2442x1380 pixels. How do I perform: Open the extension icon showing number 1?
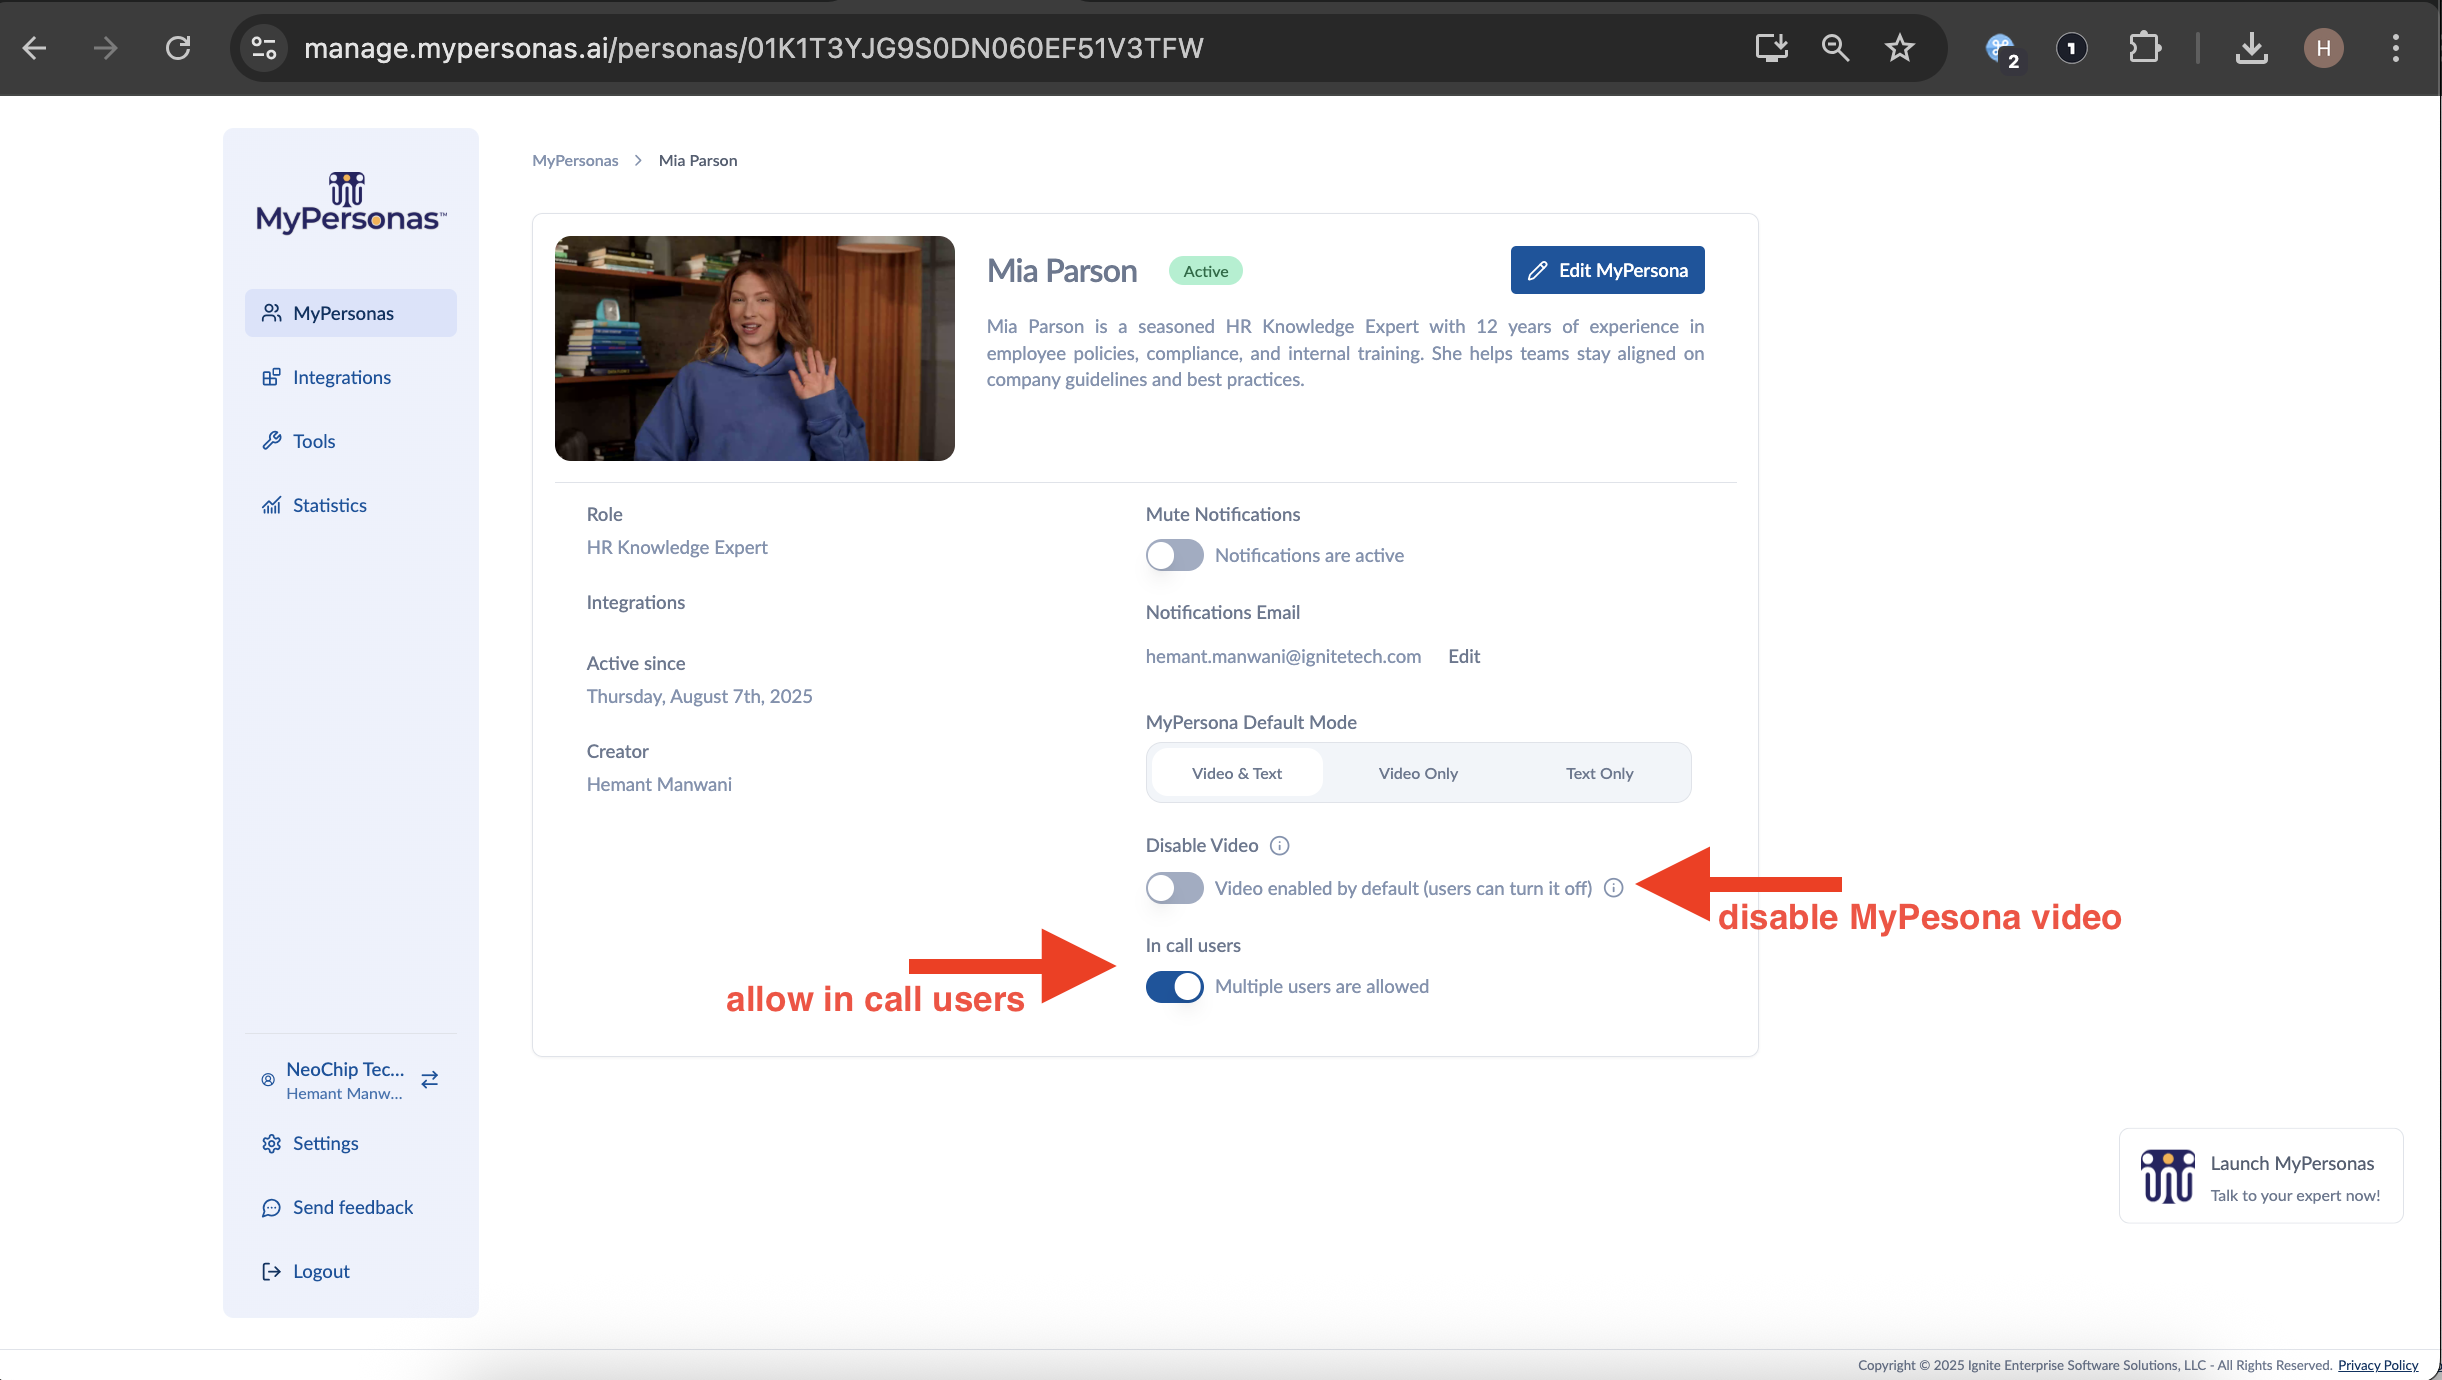coord(2072,48)
